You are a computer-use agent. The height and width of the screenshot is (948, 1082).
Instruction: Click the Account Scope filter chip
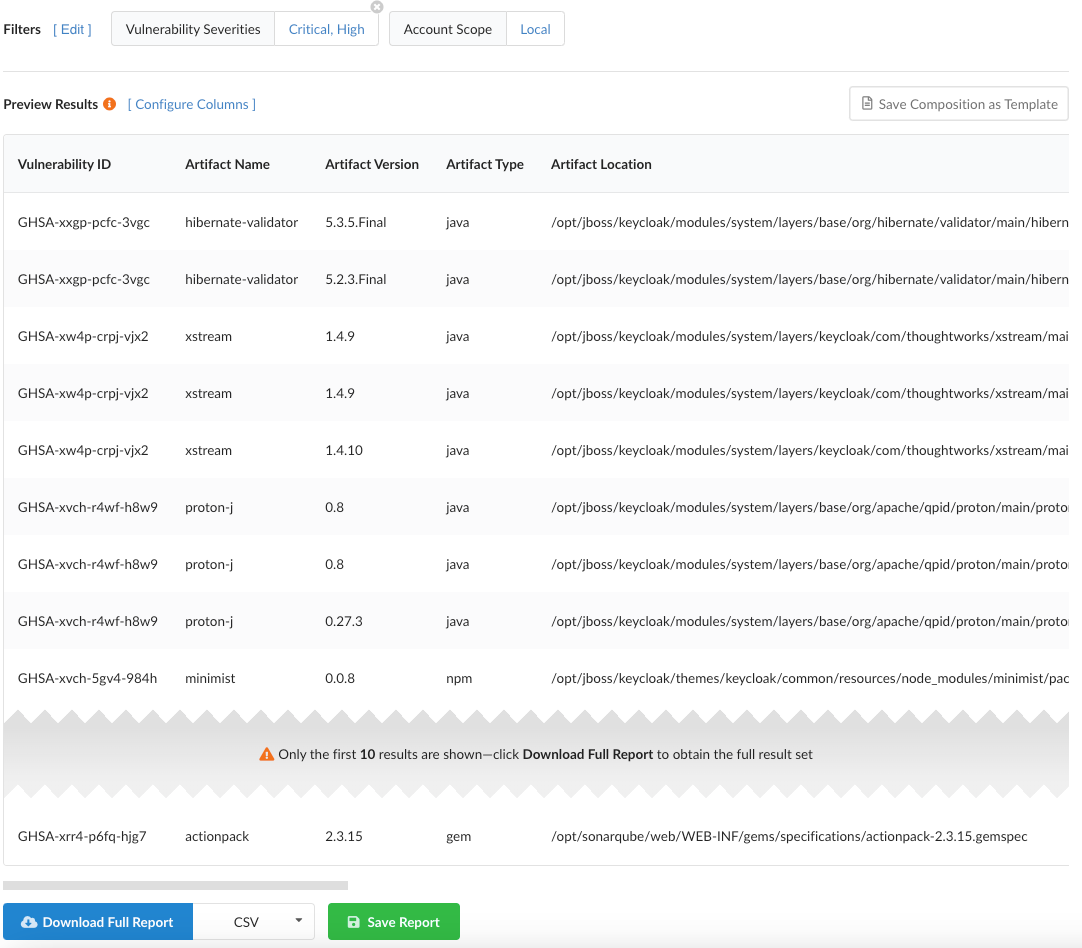[x=447, y=29]
